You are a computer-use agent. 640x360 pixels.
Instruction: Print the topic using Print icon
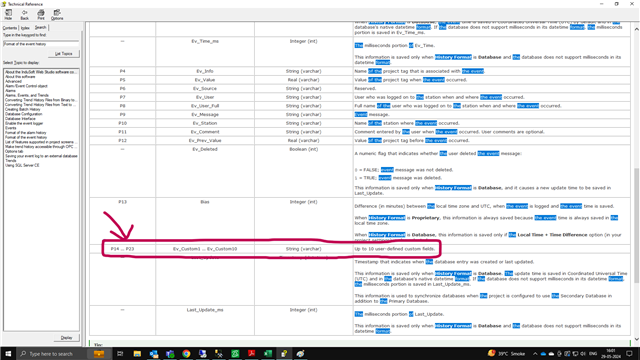click(x=41, y=15)
